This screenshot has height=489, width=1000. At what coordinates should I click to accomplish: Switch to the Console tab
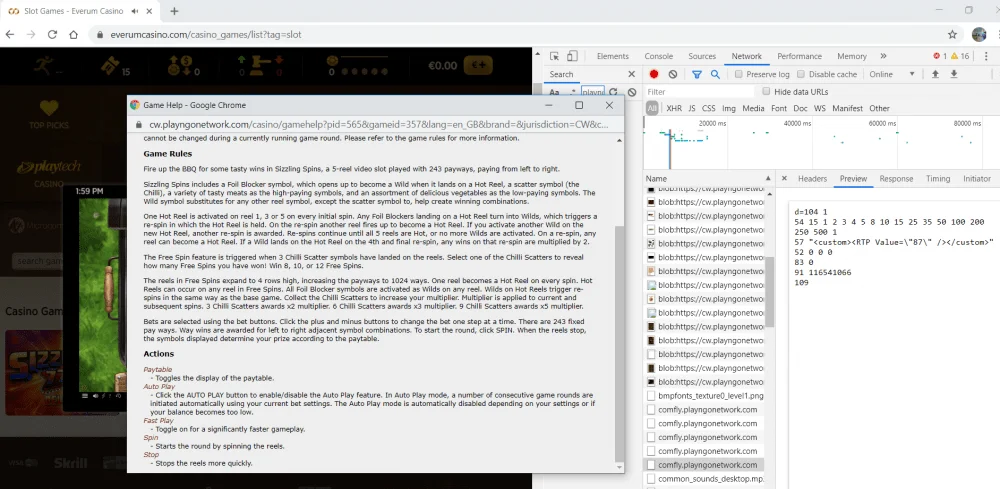pyautogui.click(x=659, y=56)
